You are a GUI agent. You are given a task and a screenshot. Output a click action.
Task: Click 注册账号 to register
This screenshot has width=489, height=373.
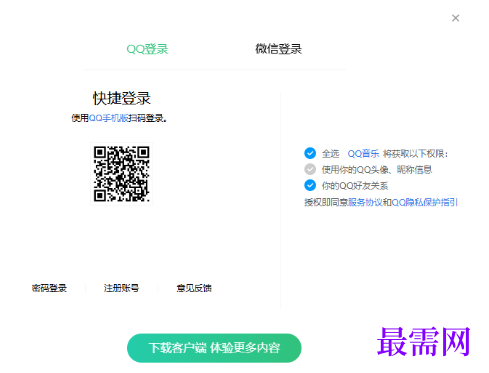click(121, 288)
